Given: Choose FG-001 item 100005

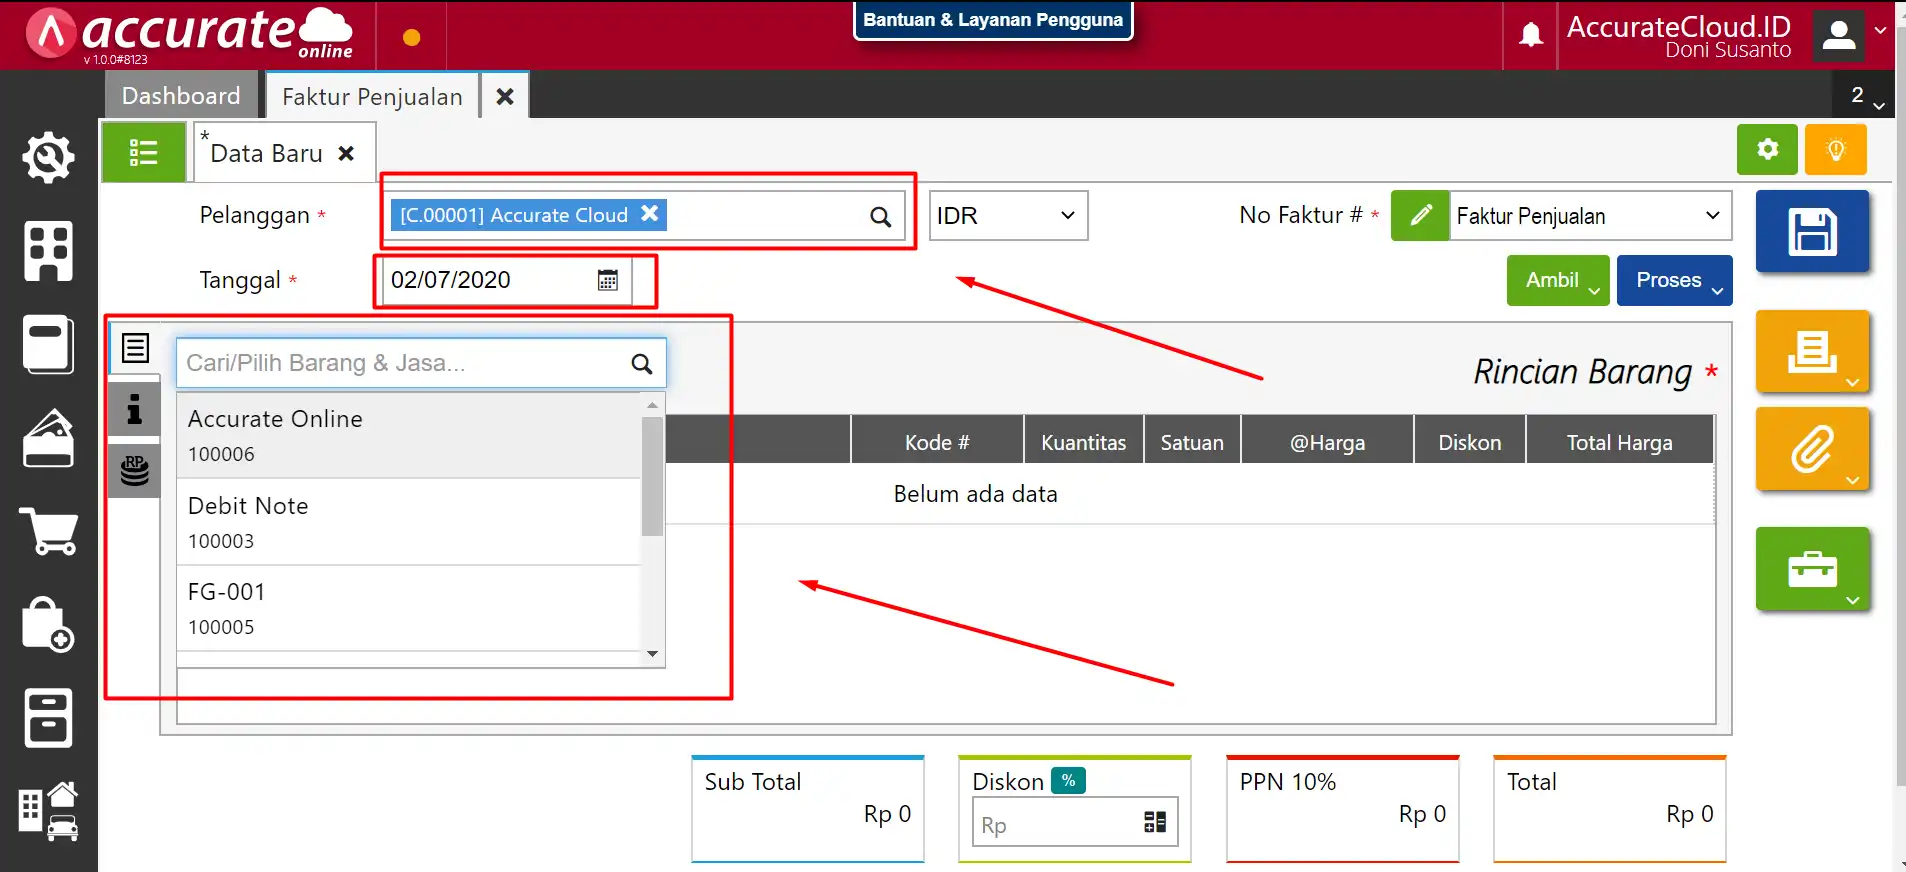Looking at the screenshot, I should [x=408, y=609].
